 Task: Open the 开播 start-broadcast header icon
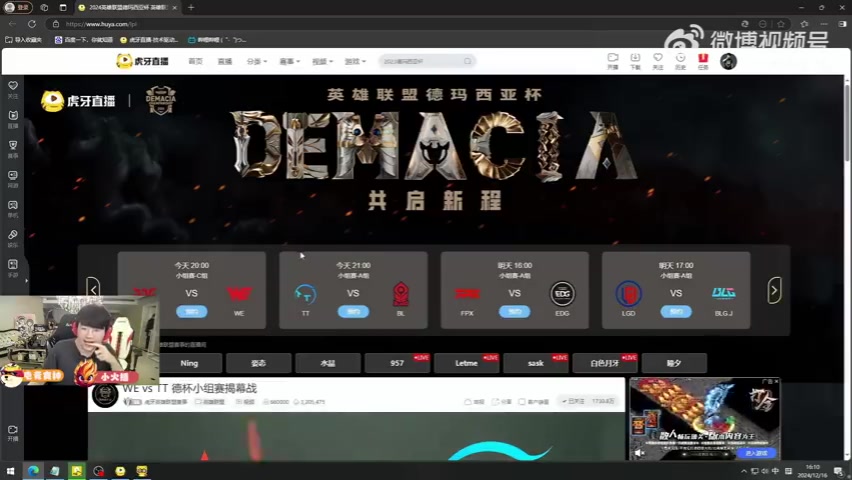(612, 61)
